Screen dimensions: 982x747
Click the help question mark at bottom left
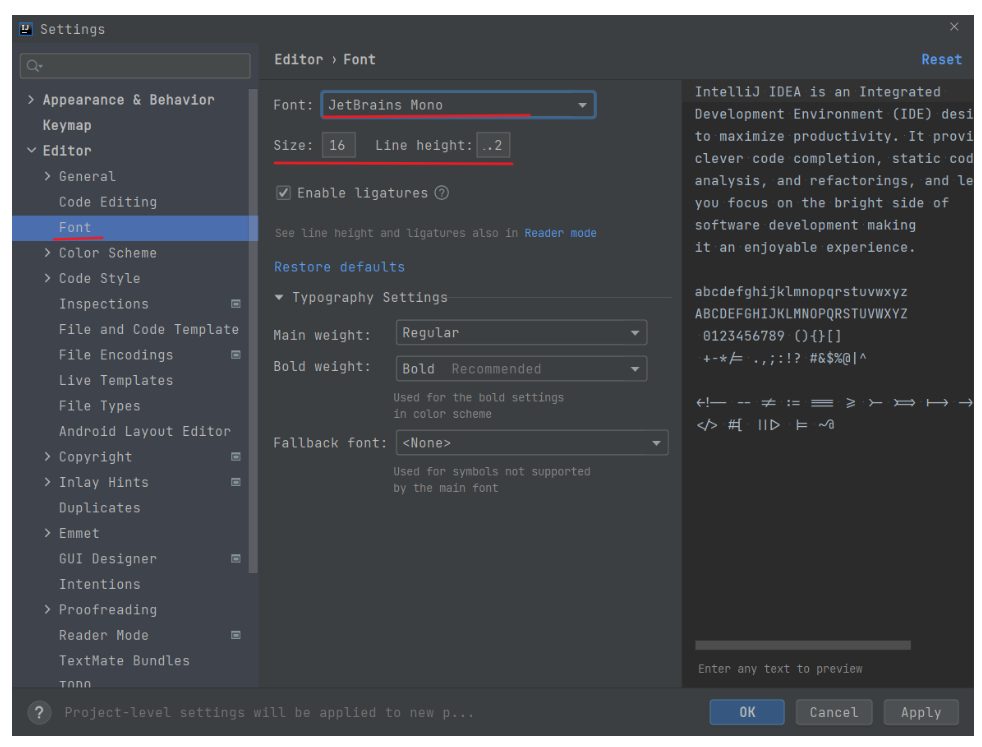point(38,712)
